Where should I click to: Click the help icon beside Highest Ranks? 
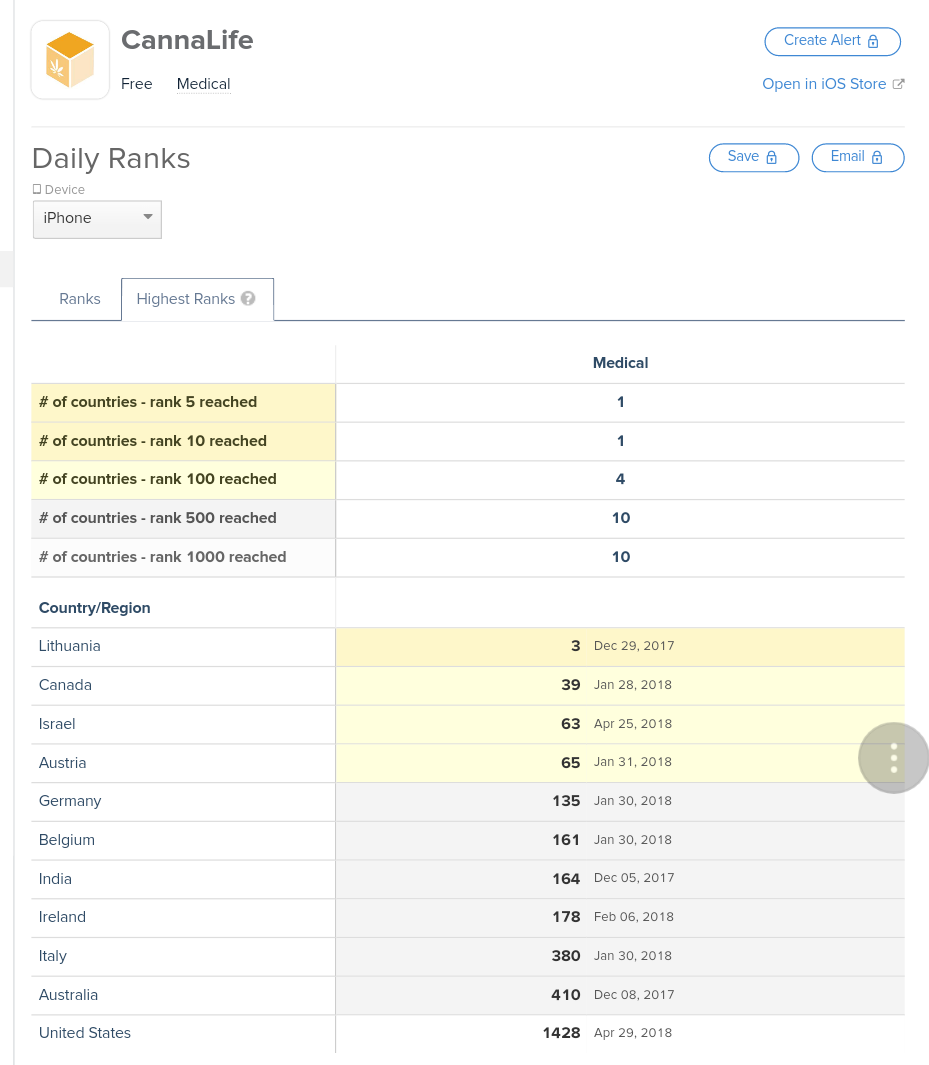[248, 299]
